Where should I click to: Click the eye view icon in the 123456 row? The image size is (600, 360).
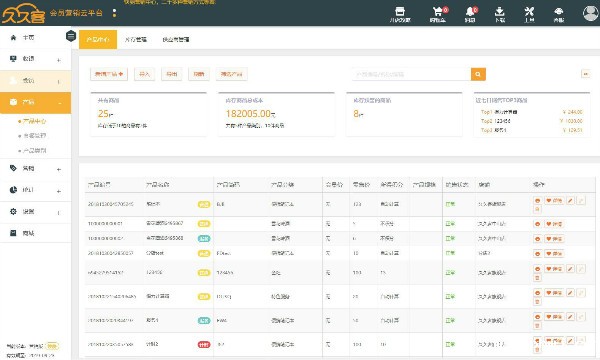(537, 269)
